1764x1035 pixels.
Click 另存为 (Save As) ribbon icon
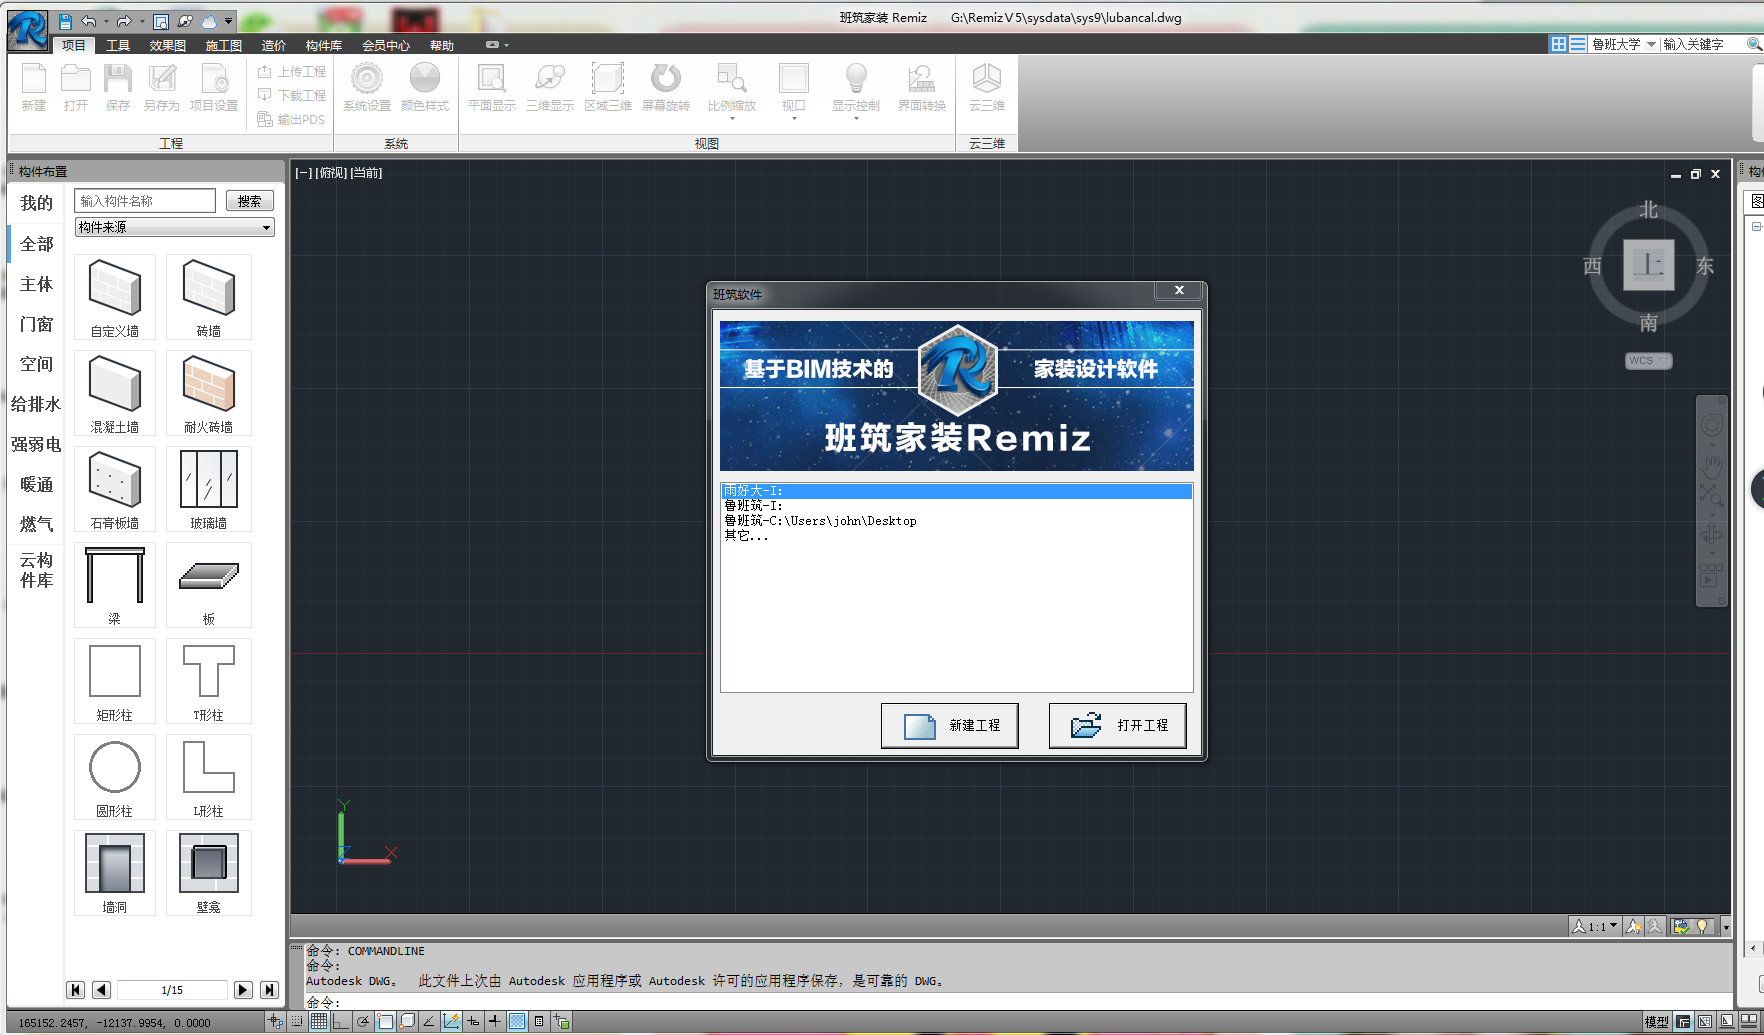[x=161, y=87]
